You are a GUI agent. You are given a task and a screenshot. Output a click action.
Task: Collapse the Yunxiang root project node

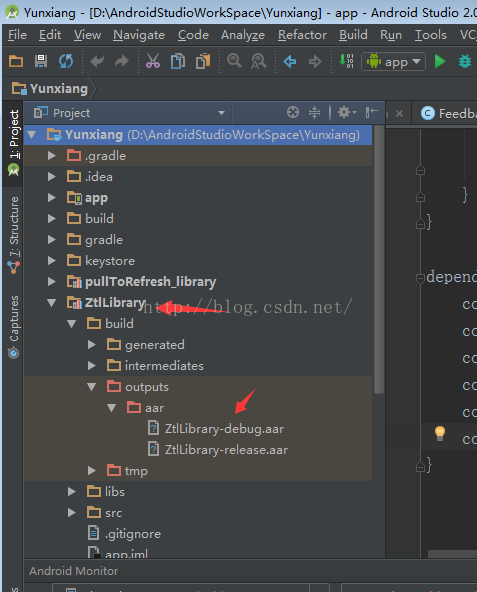pyautogui.click(x=32, y=135)
